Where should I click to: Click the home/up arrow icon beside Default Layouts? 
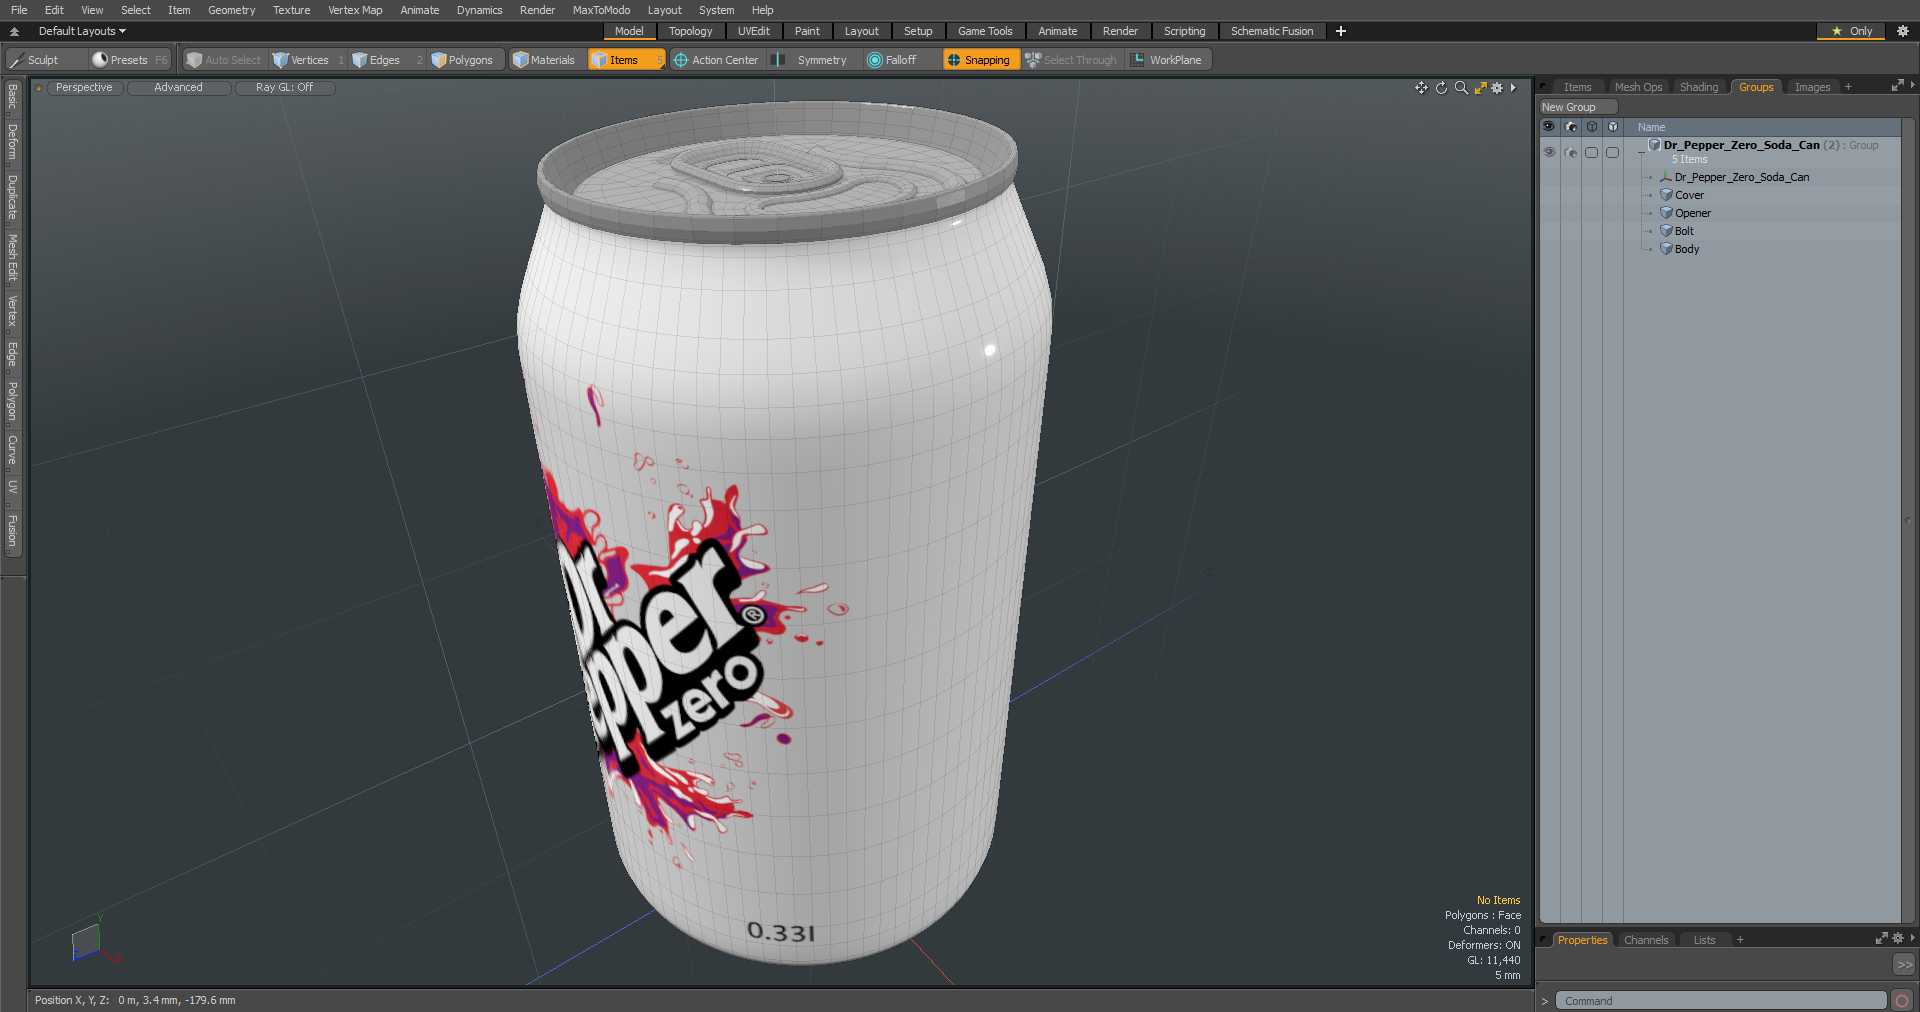pos(15,31)
